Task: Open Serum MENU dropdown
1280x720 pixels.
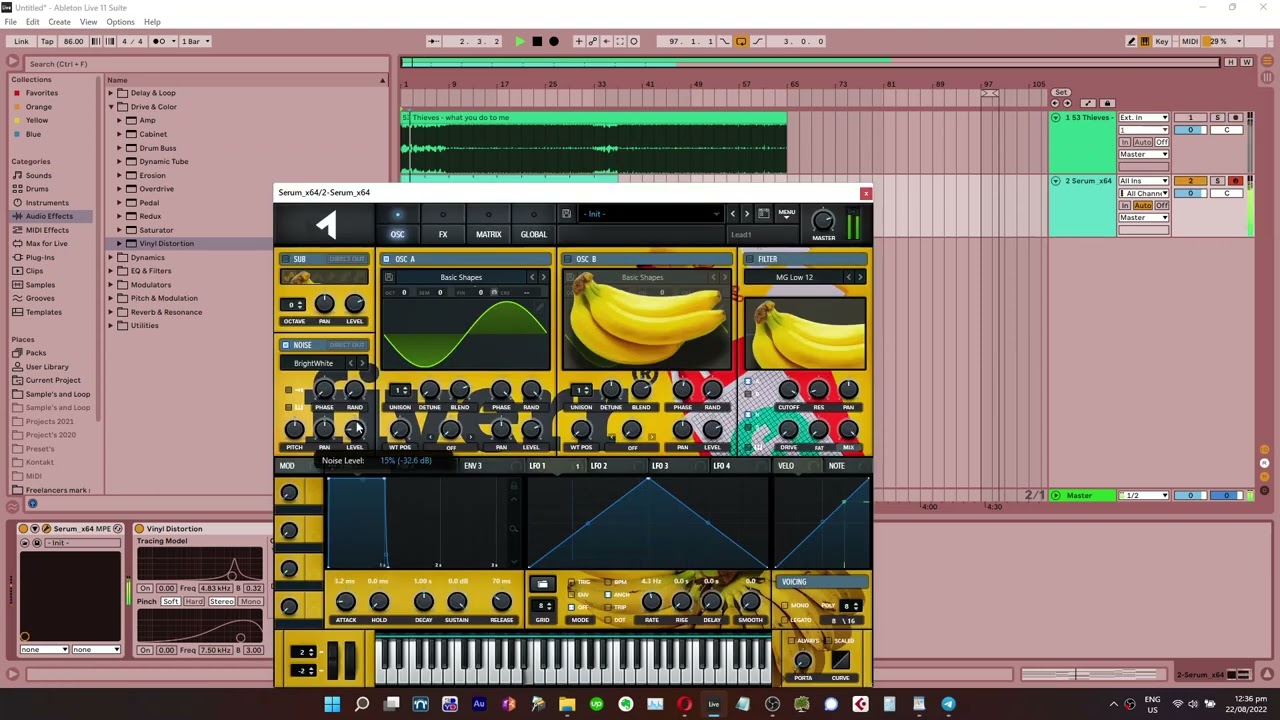Action: 787,213
